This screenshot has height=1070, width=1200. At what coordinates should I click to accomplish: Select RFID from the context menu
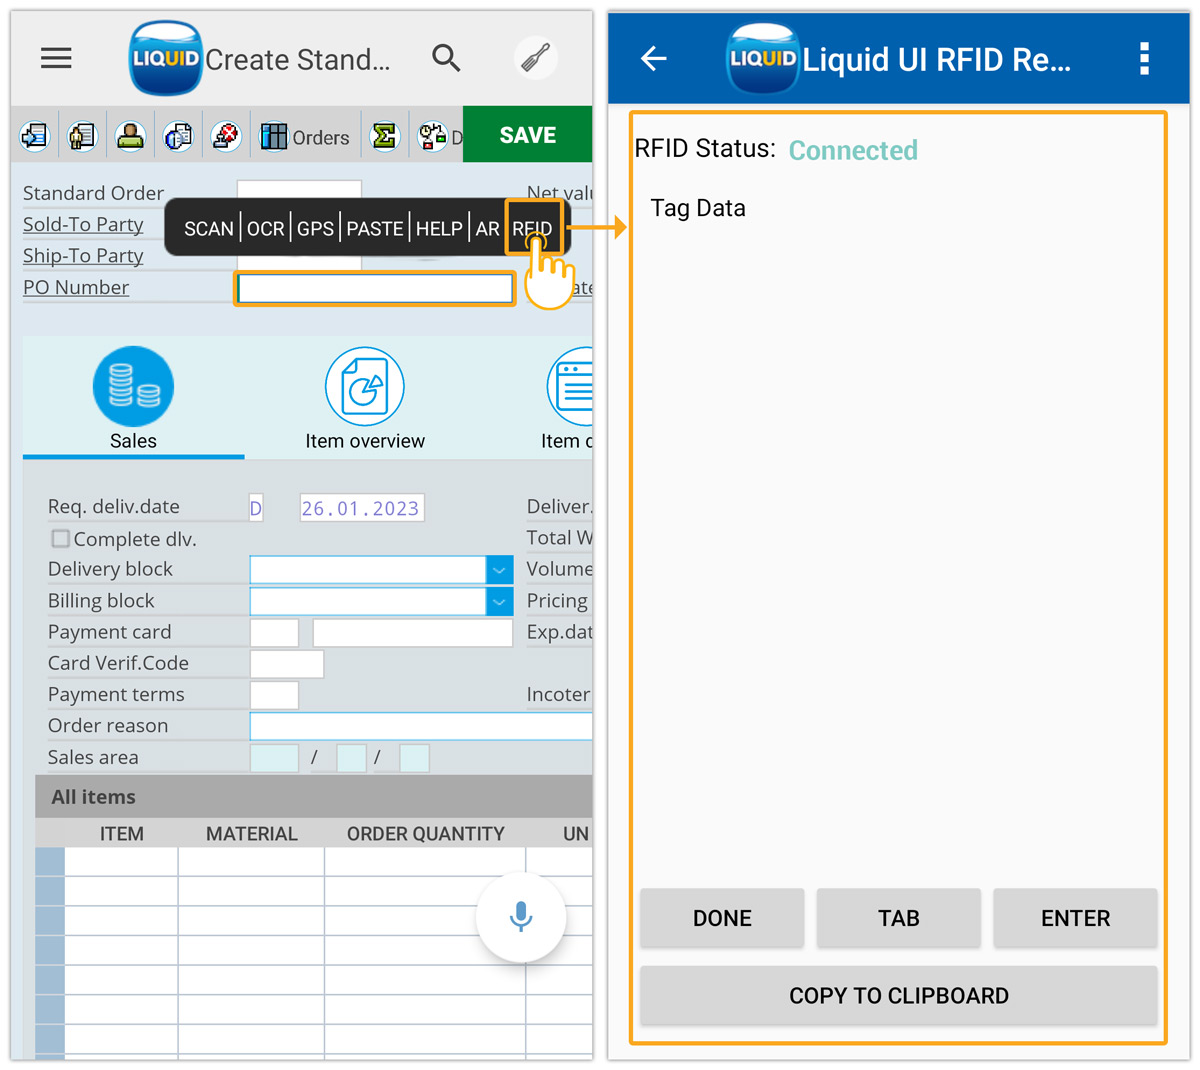point(535,228)
